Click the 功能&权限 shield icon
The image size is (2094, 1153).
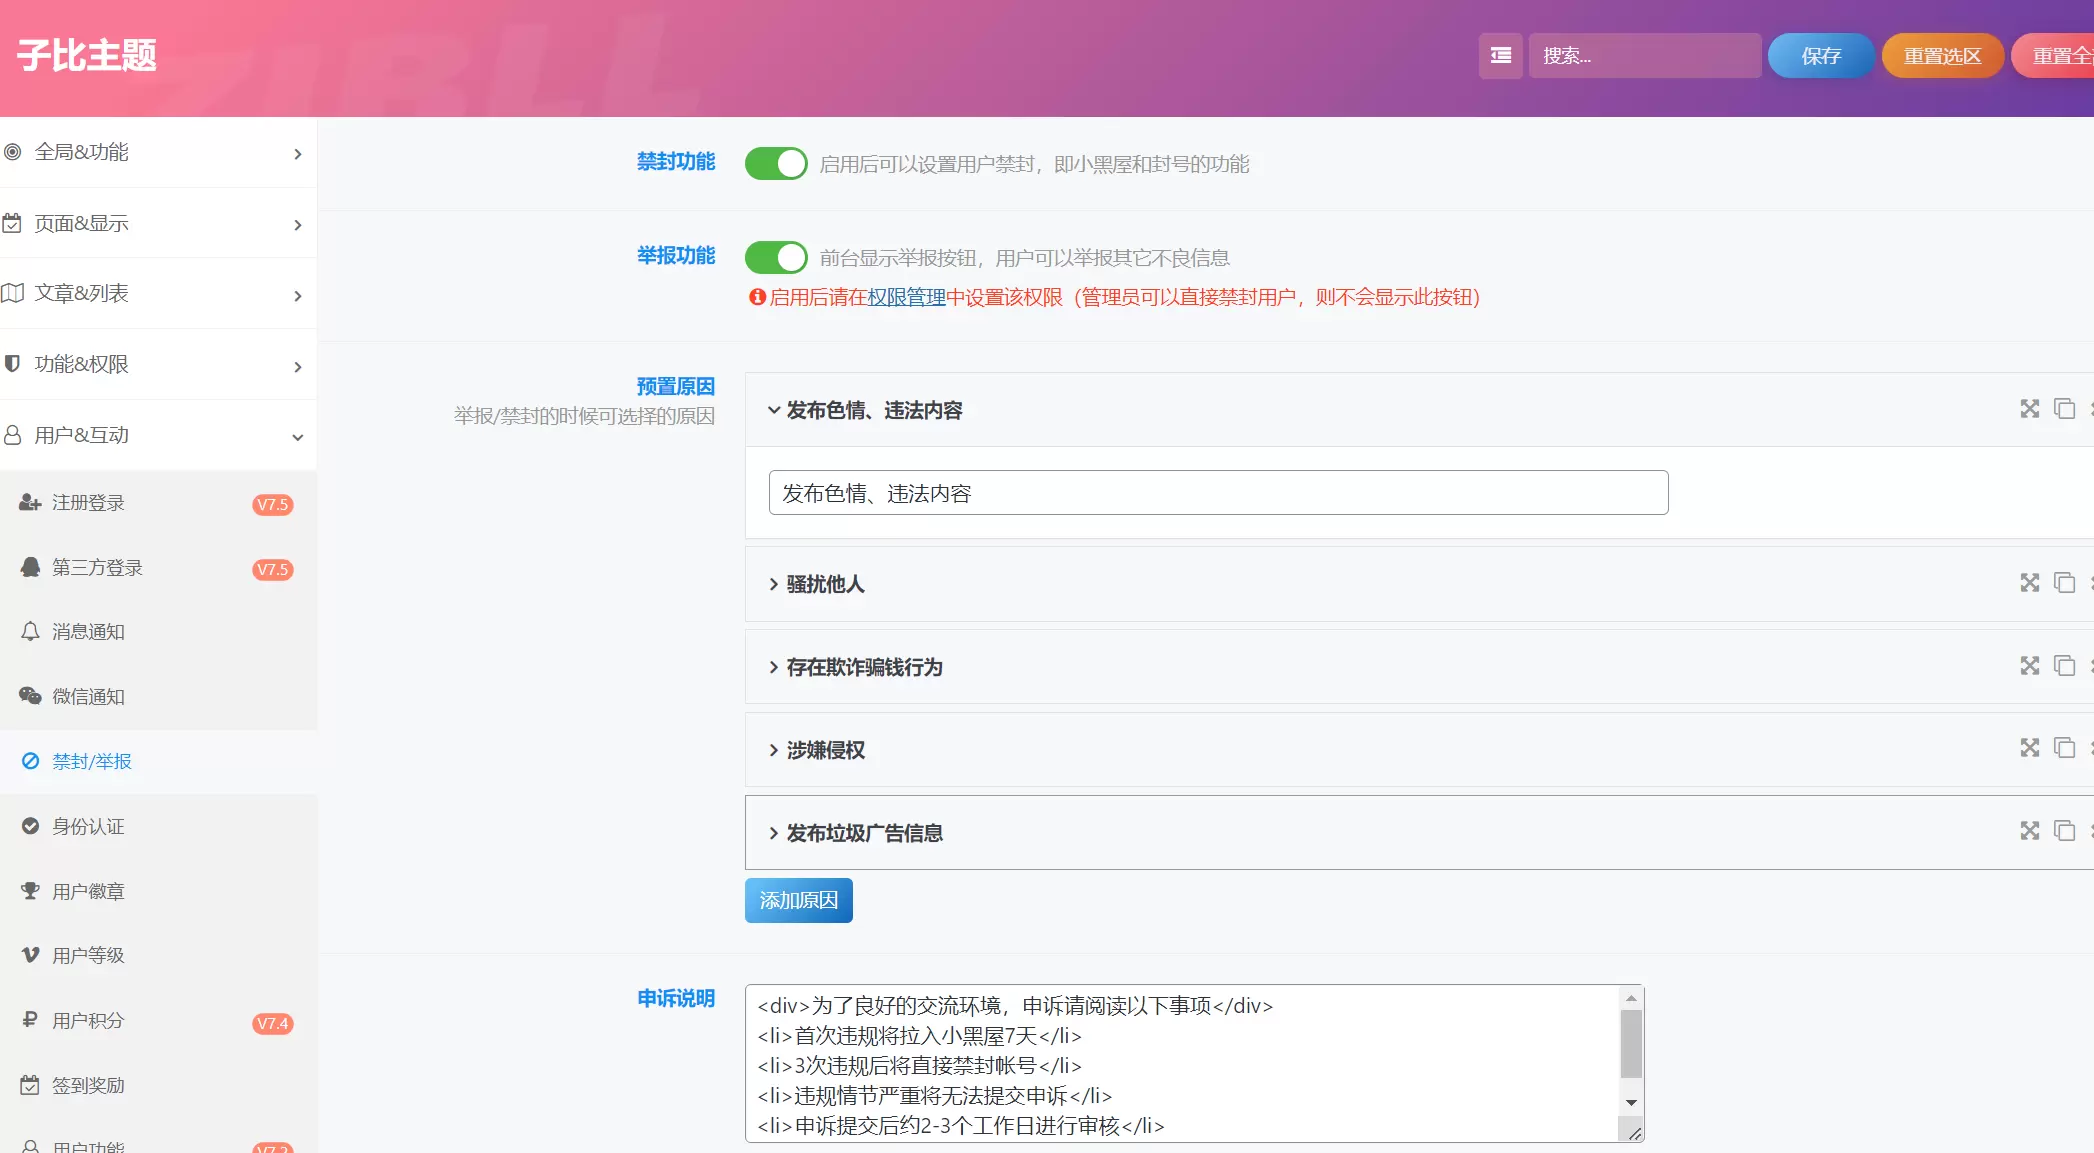click(x=12, y=364)
